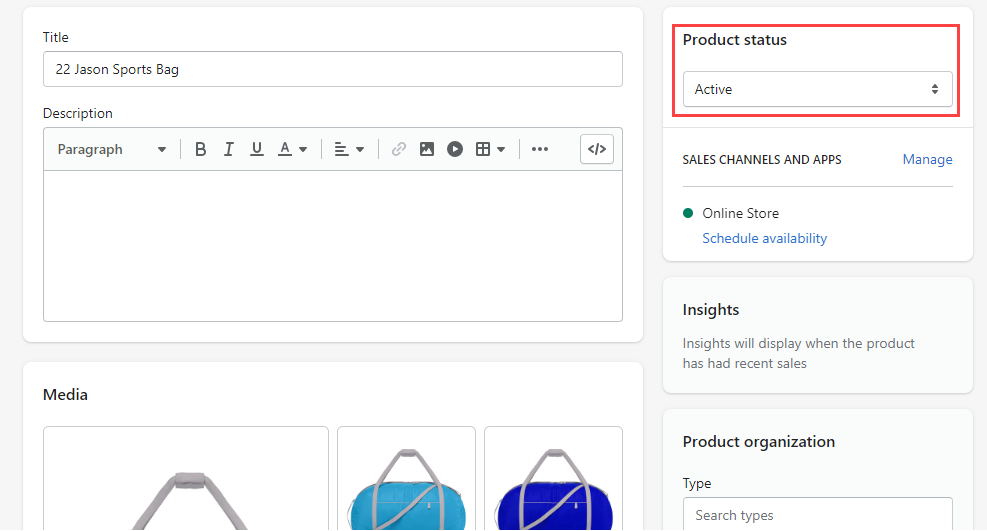
Task: Insert video using the play icon
Action: [455, 149]
